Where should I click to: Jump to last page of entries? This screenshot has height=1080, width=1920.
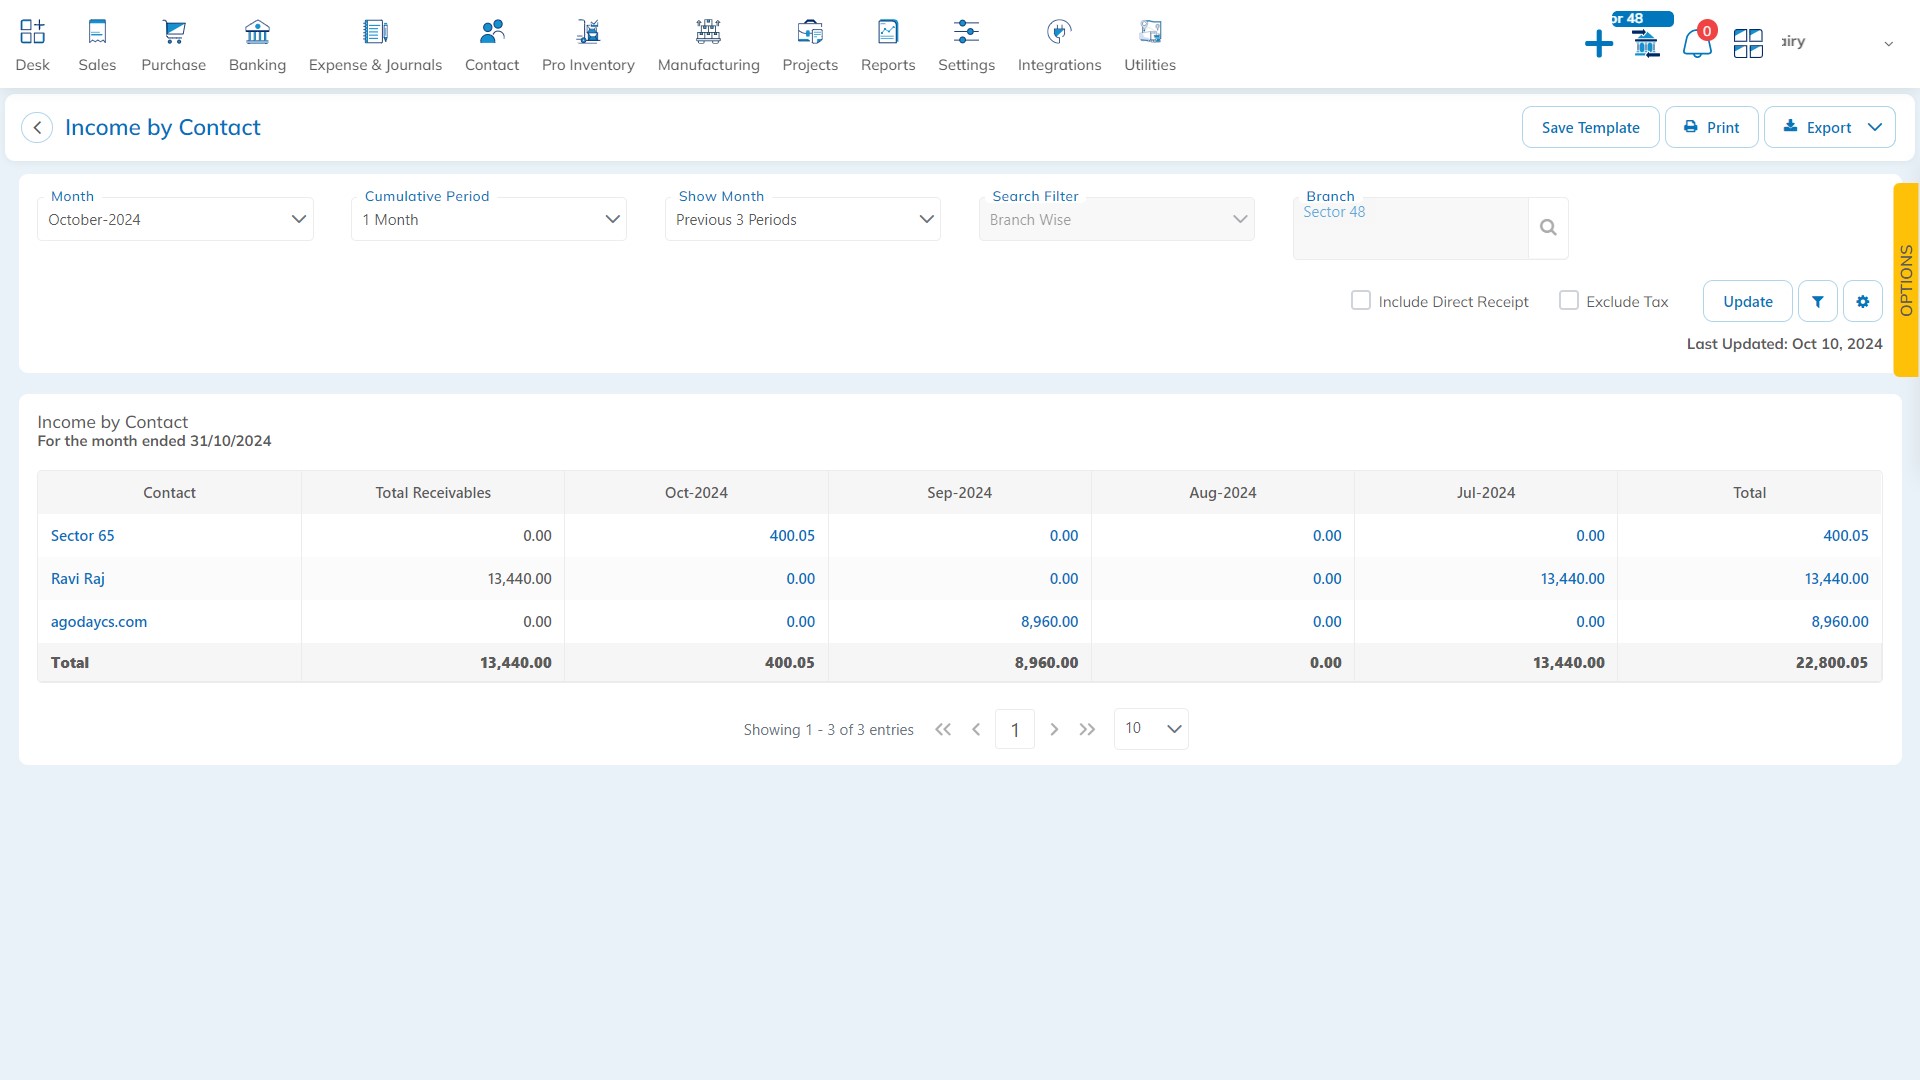(x=1088, y=730)
